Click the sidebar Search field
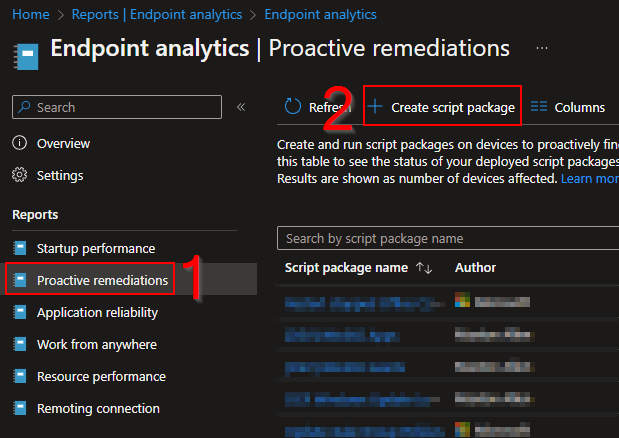 (118, 107)
